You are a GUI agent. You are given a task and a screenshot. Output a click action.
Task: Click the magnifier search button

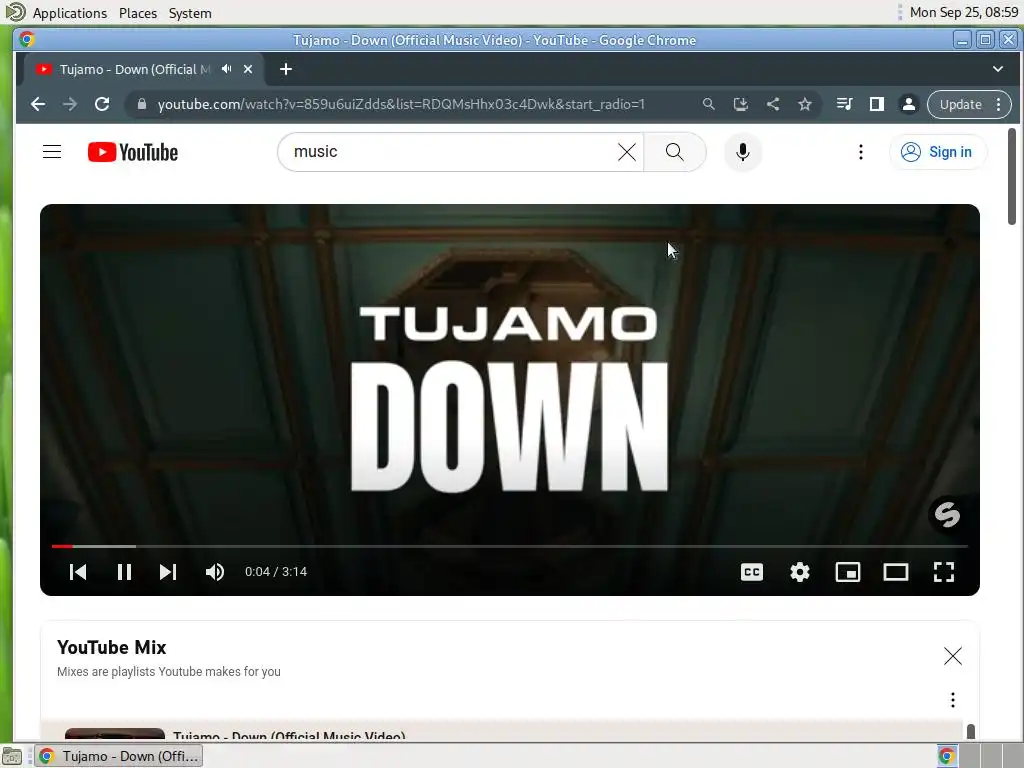coord(675,152)
